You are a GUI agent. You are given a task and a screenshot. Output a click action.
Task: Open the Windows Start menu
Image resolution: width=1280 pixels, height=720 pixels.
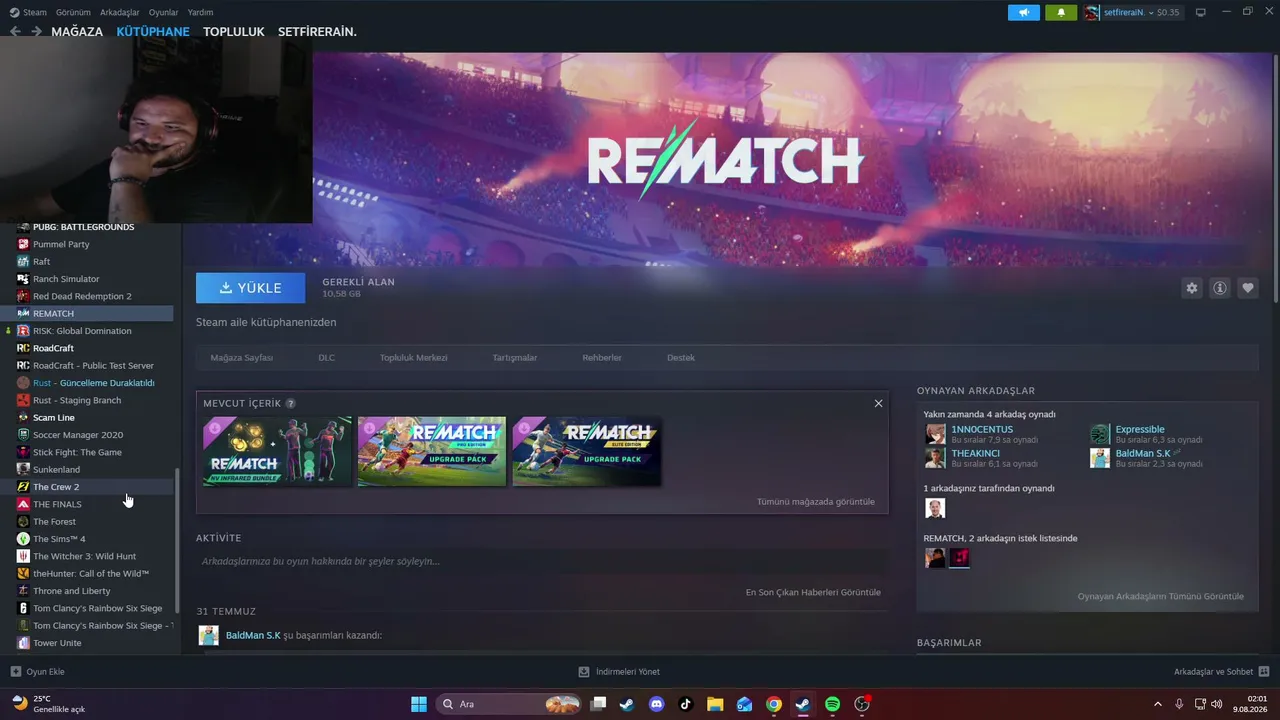(419, 704)
